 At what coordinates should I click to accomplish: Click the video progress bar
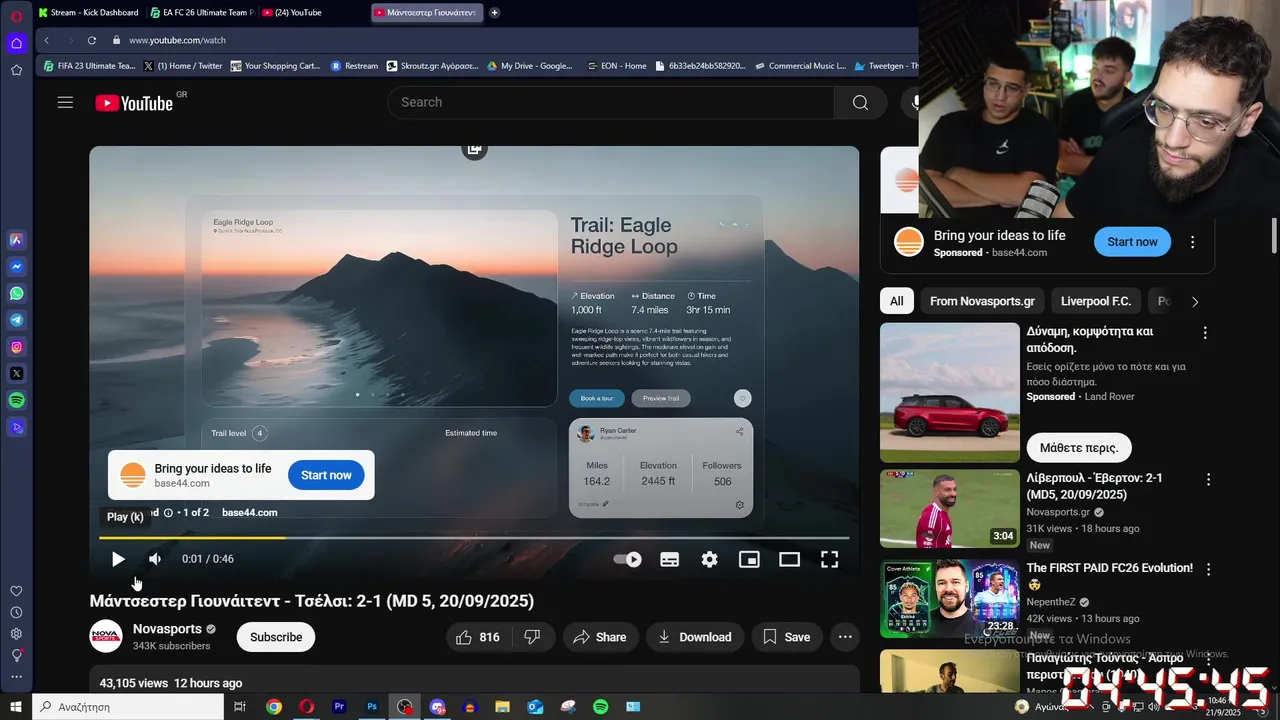click(474, 538)
